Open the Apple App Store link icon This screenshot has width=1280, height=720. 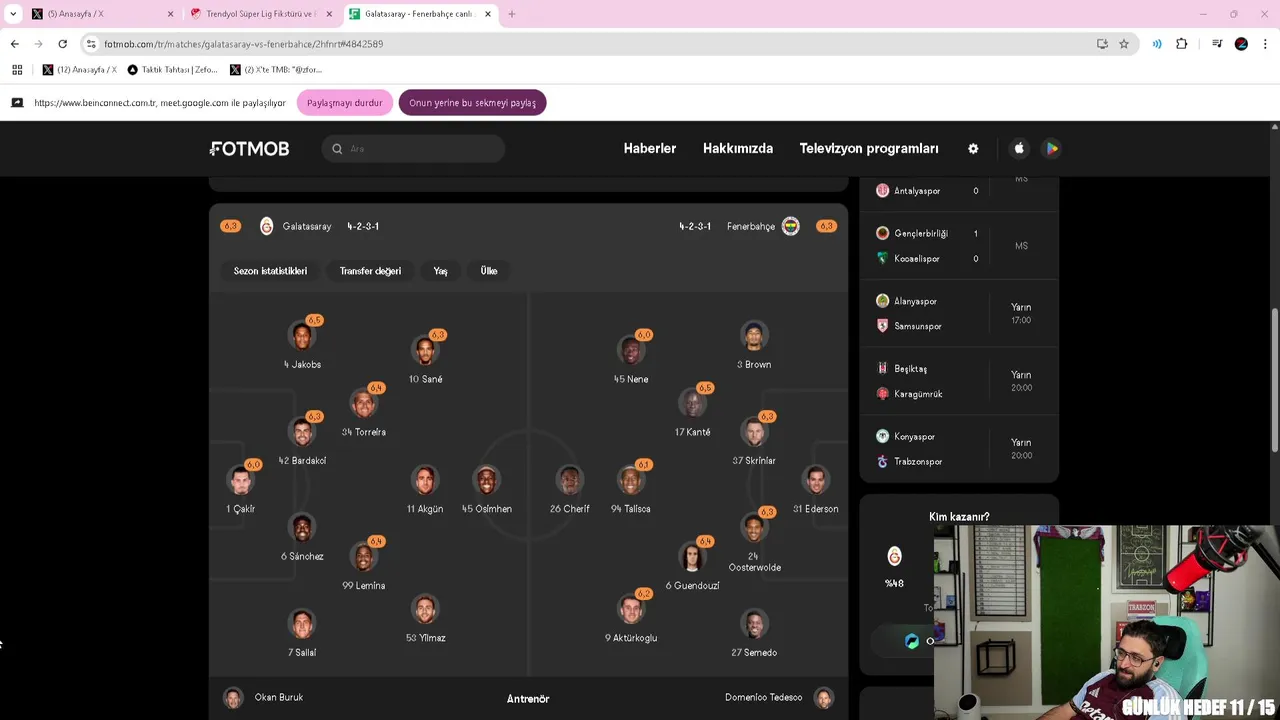pos(1019,148)
